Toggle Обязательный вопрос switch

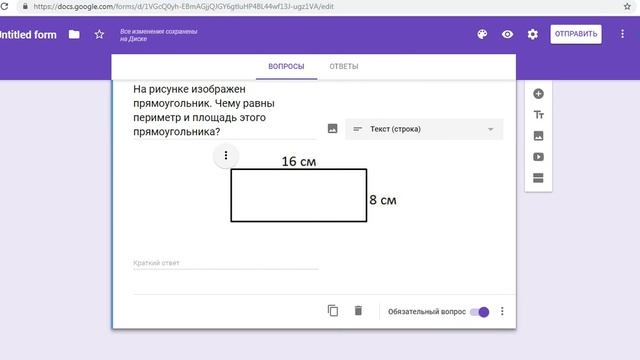(x=480, y=312)
